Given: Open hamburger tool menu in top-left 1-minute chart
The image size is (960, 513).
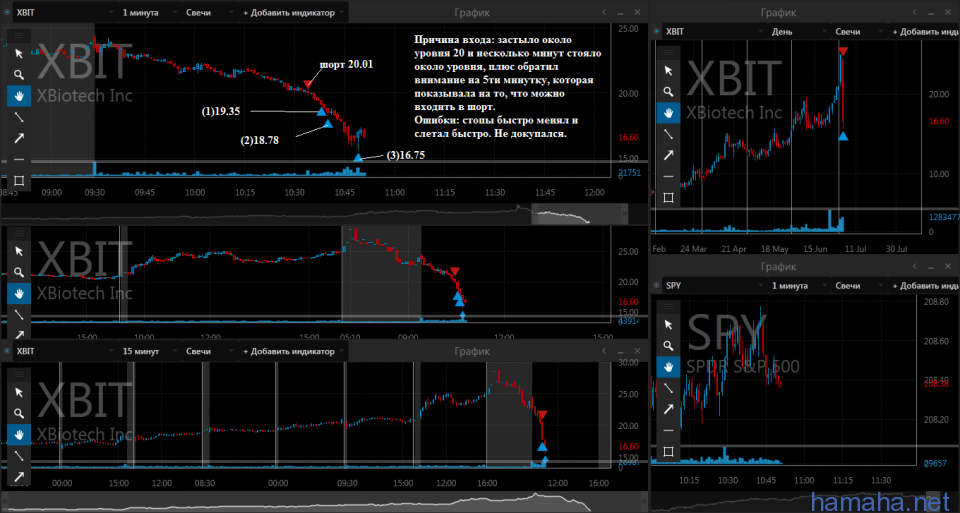Looking at the screenshot, I should point(19,36).
